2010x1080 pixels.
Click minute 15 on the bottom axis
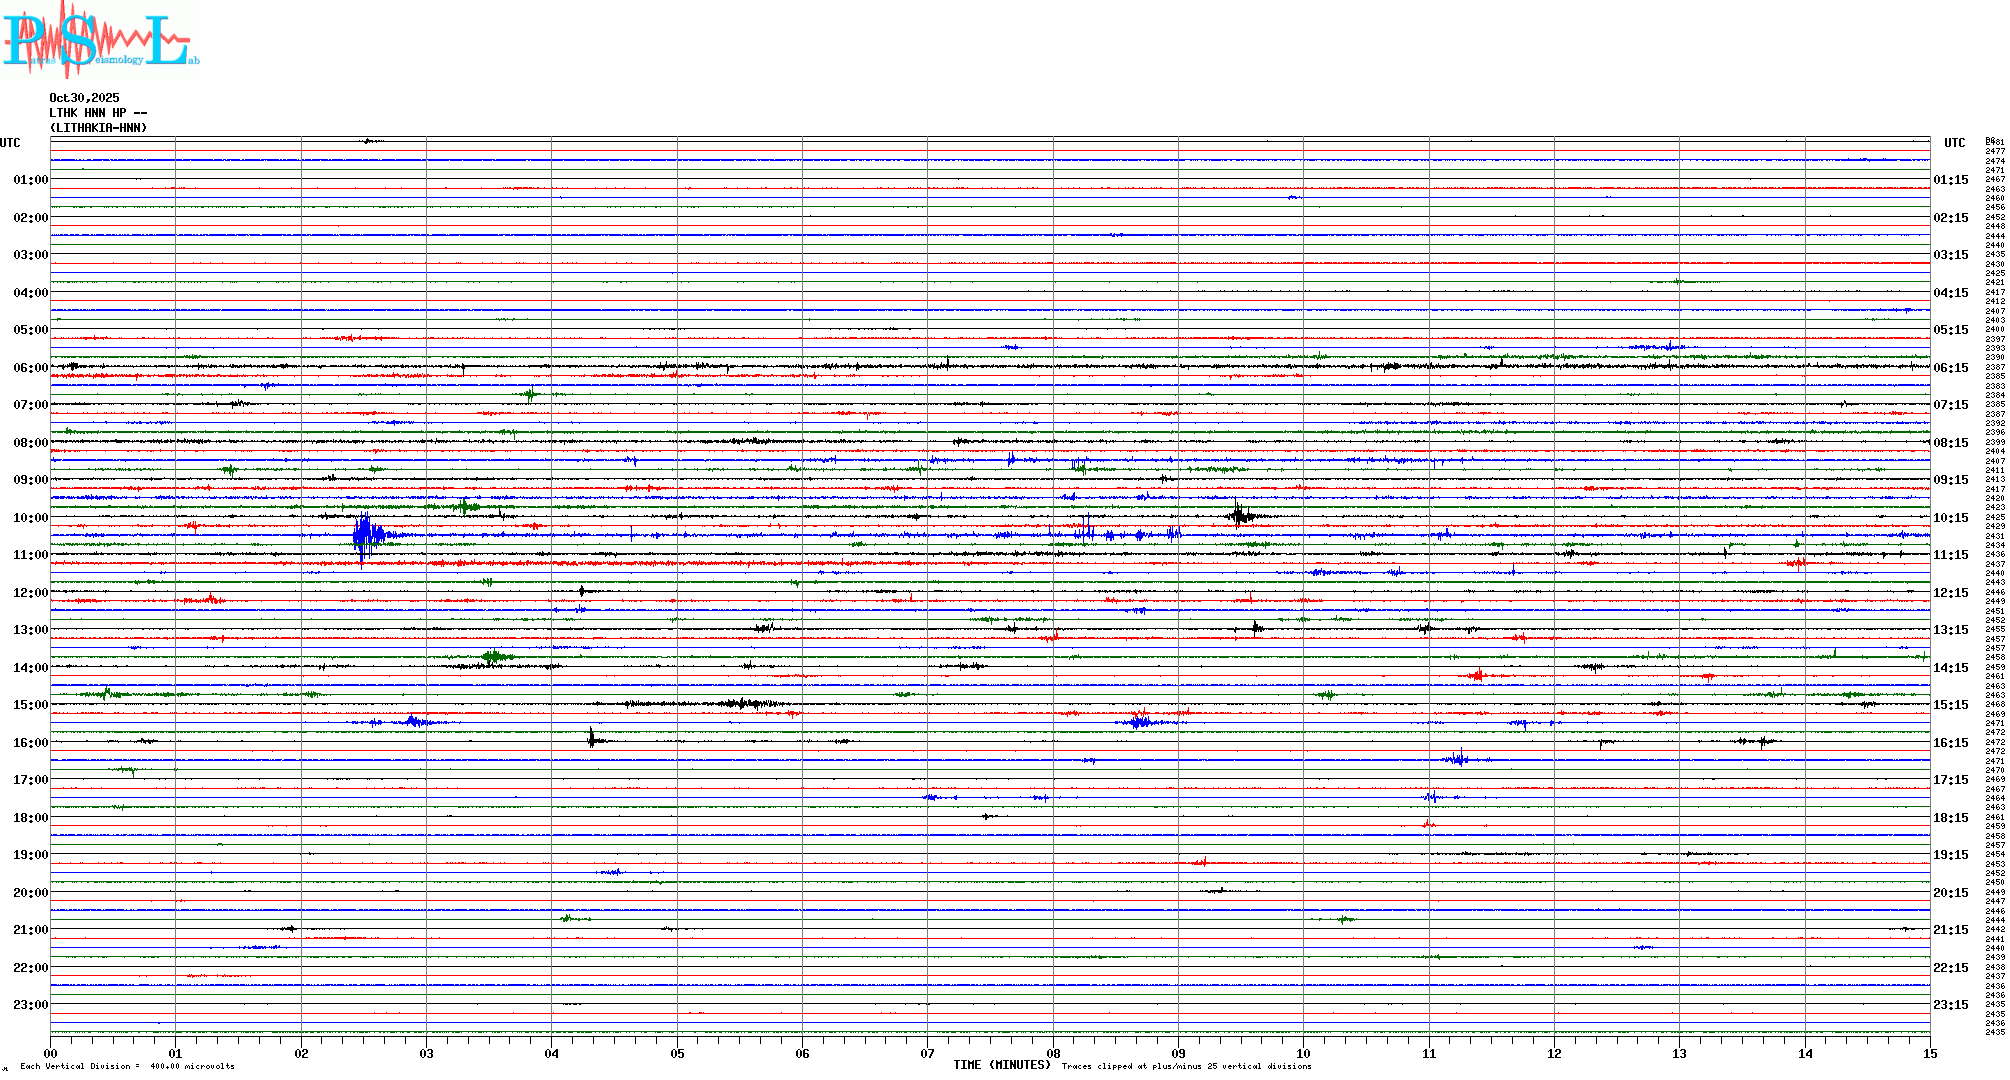click(1929, 1053)
